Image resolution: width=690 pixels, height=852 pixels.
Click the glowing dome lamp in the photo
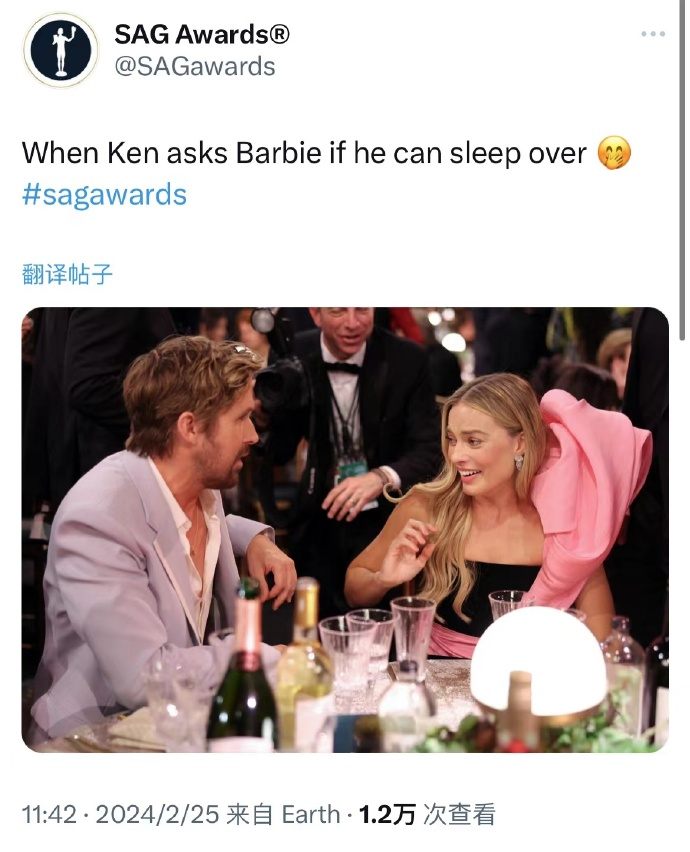538,660
